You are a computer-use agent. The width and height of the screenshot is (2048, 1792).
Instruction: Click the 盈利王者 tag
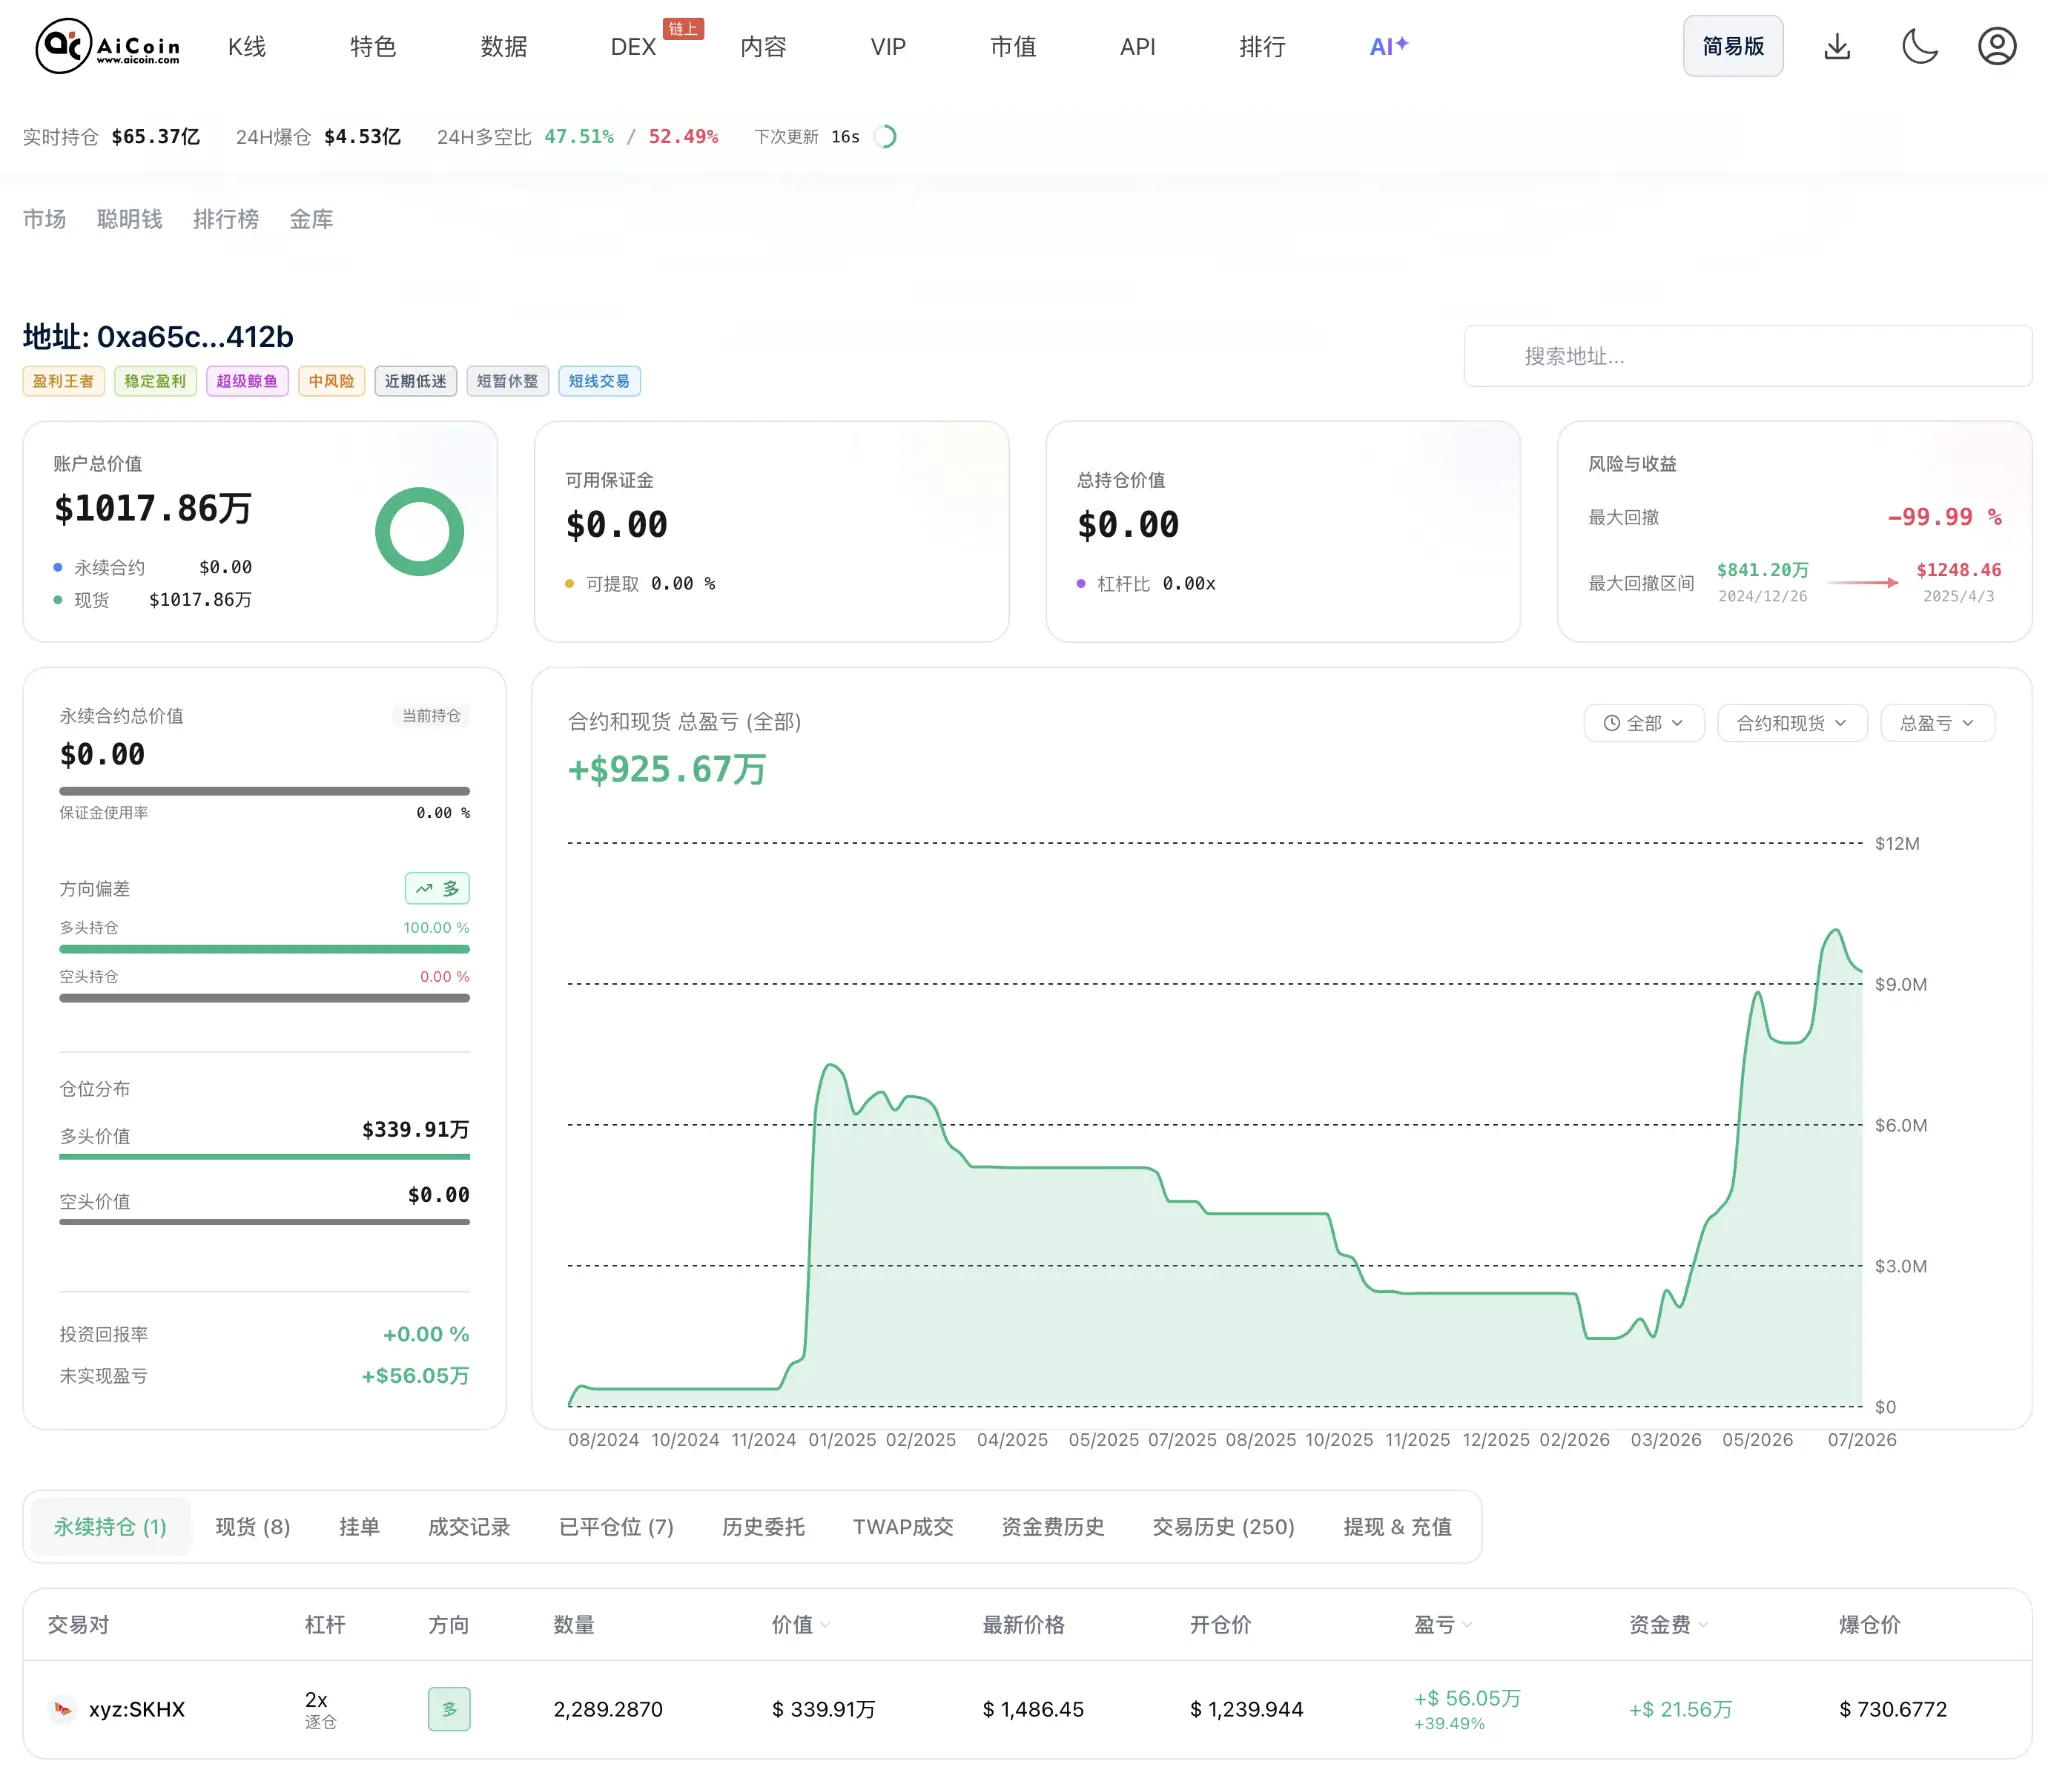pyautogui.click(x=63, y=381)
